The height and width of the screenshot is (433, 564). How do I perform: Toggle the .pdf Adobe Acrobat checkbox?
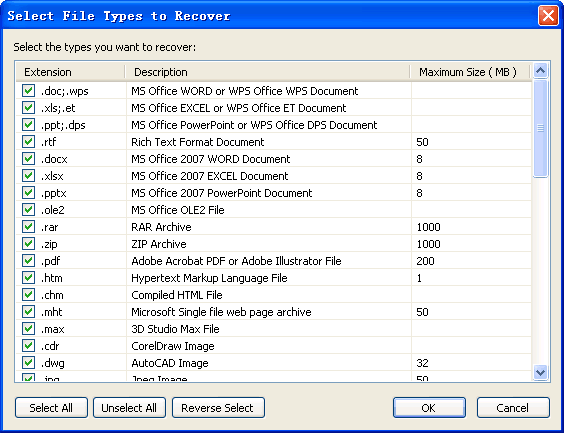[x=28, y=261]
